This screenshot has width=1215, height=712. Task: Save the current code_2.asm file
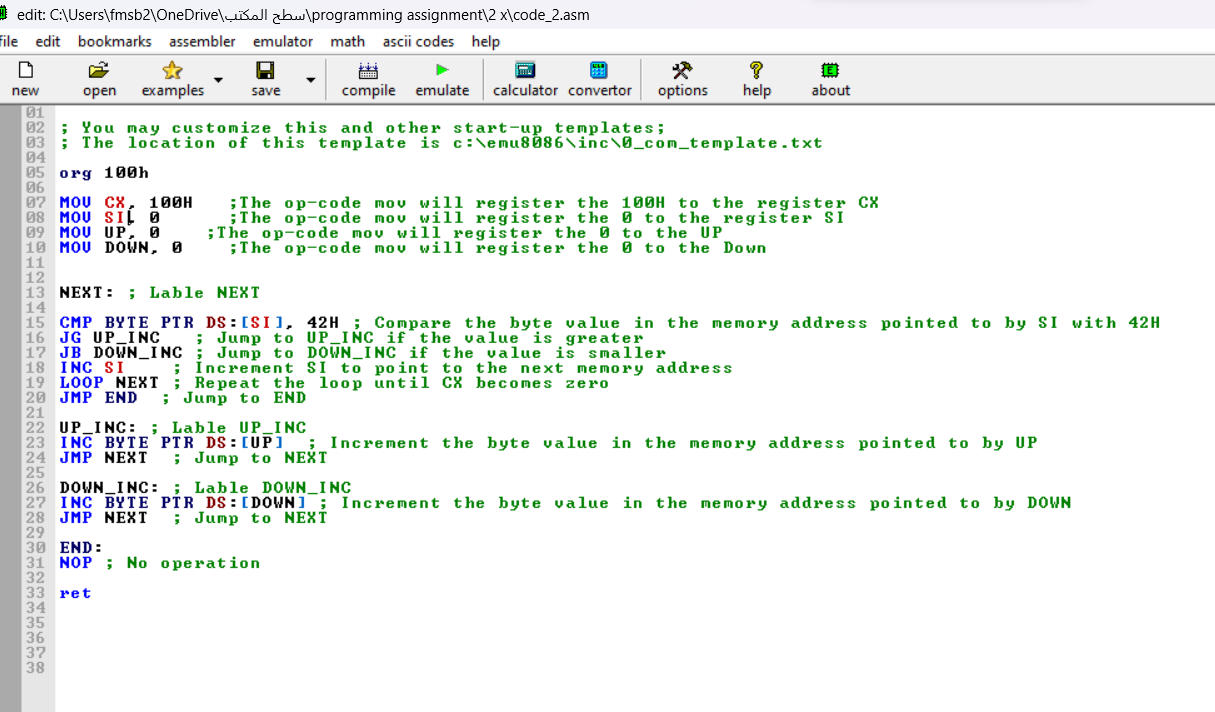(264, 79)
